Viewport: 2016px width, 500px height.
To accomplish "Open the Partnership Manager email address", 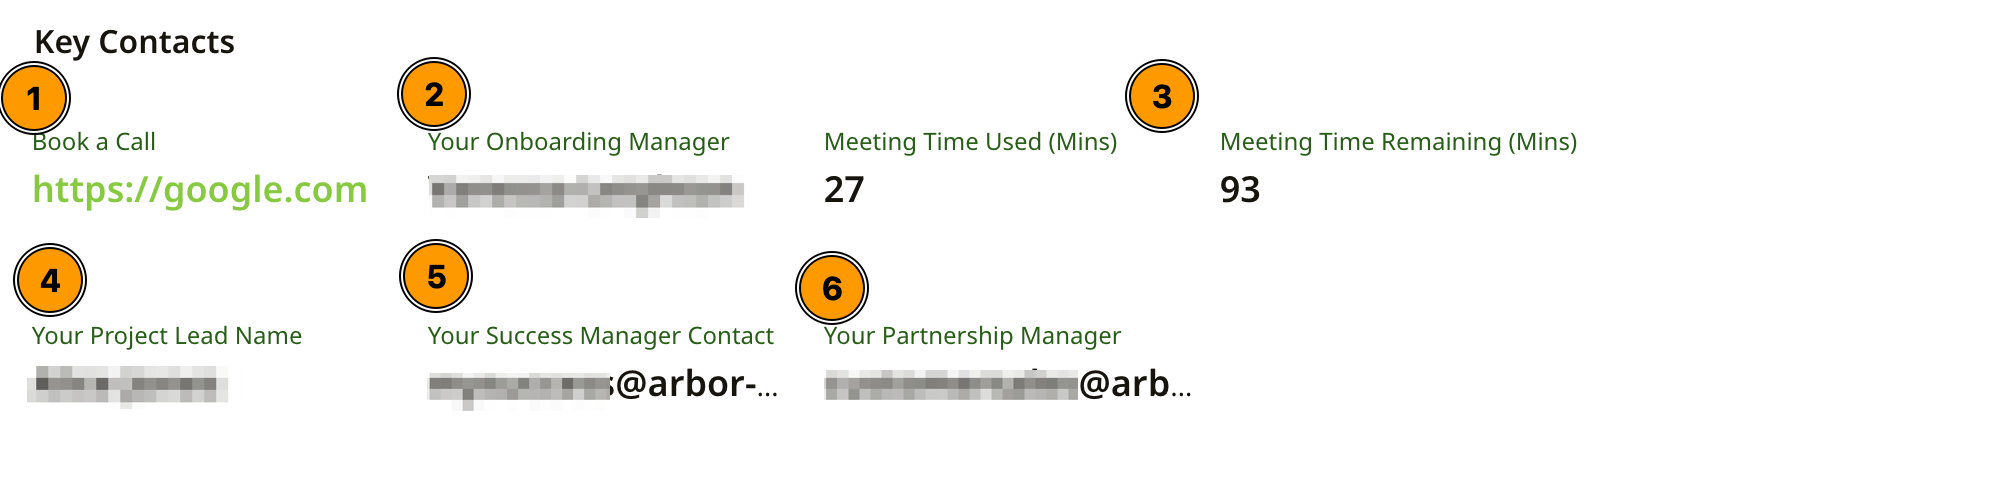I will tap(1007, 384).
